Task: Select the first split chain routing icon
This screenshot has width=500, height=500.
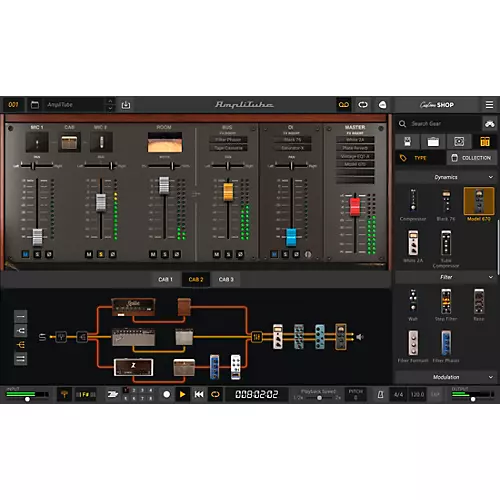Action: [21, 330]
